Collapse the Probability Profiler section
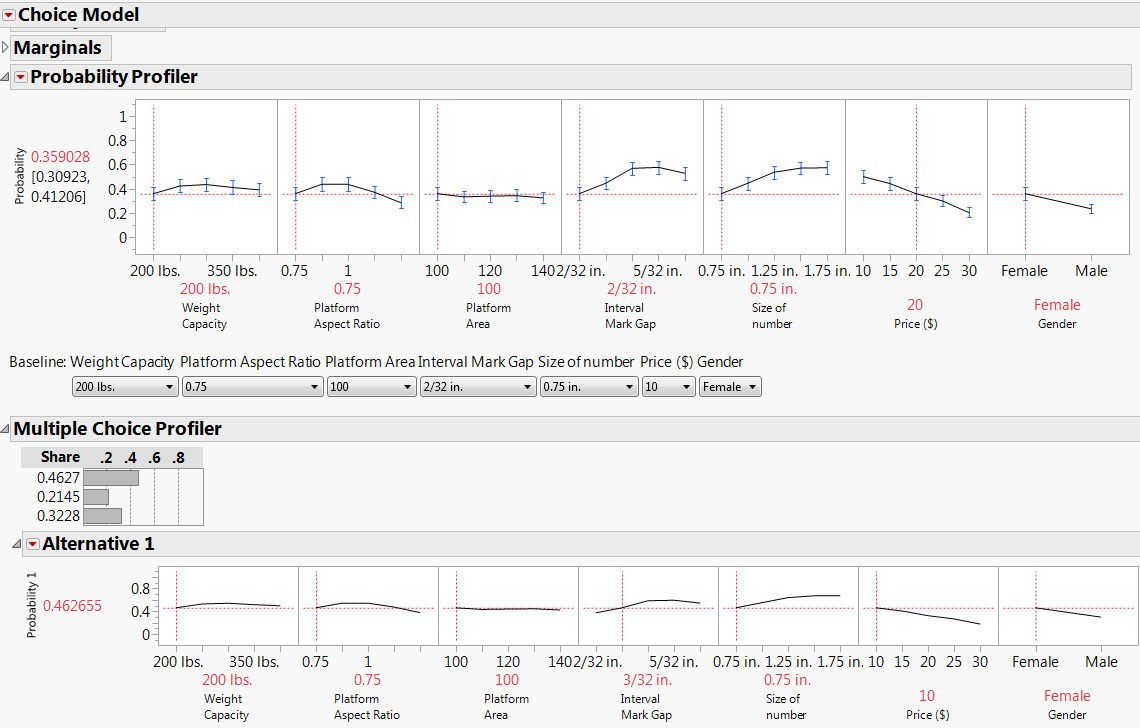Screen dimensions: 1140x728 (5, 77)
